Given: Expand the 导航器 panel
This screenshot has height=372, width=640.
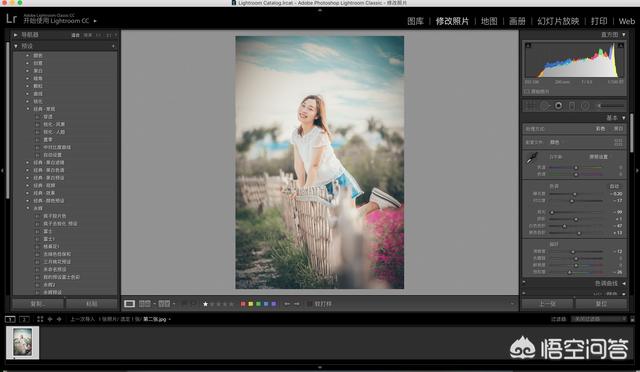Looking at the screenshot, I should (16, 35).
